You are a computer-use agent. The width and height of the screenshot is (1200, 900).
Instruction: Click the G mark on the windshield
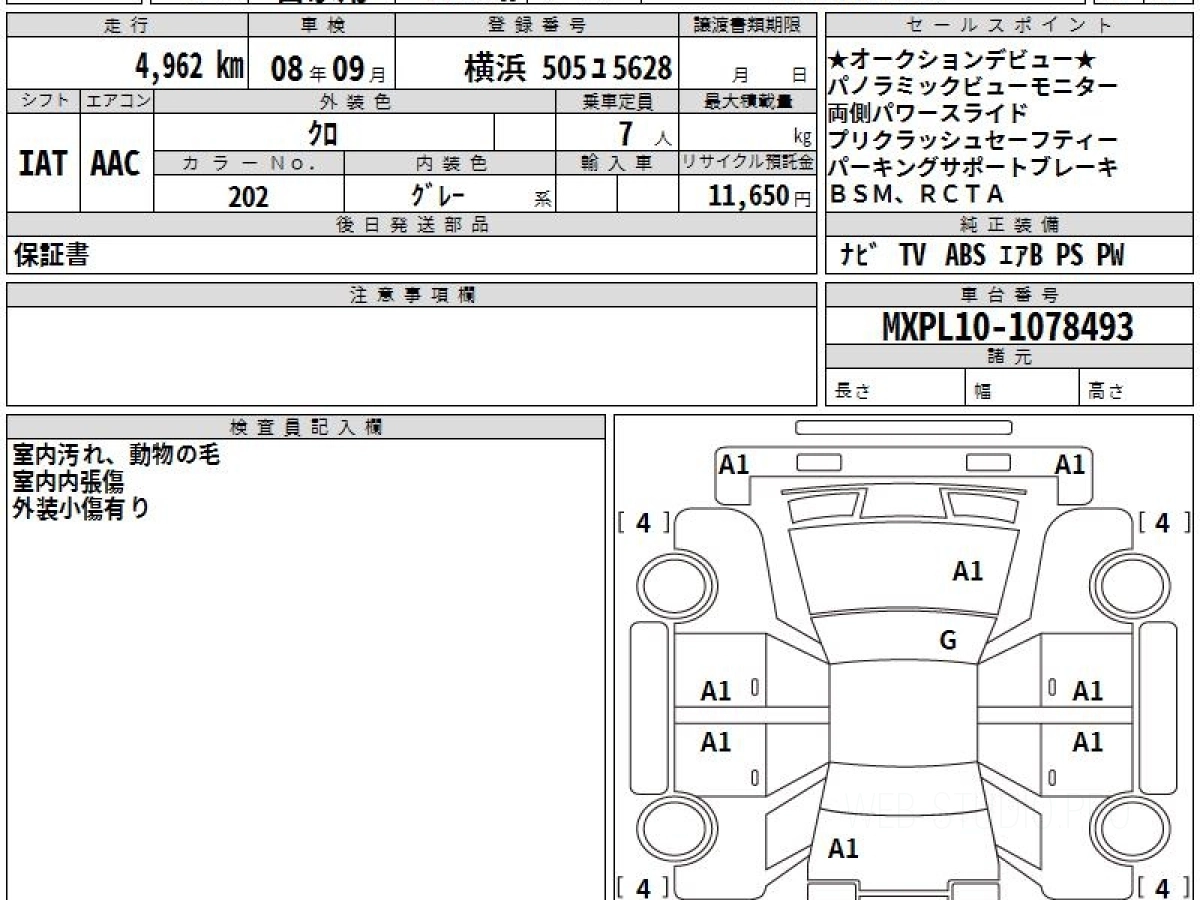click(x=948, y=641)
